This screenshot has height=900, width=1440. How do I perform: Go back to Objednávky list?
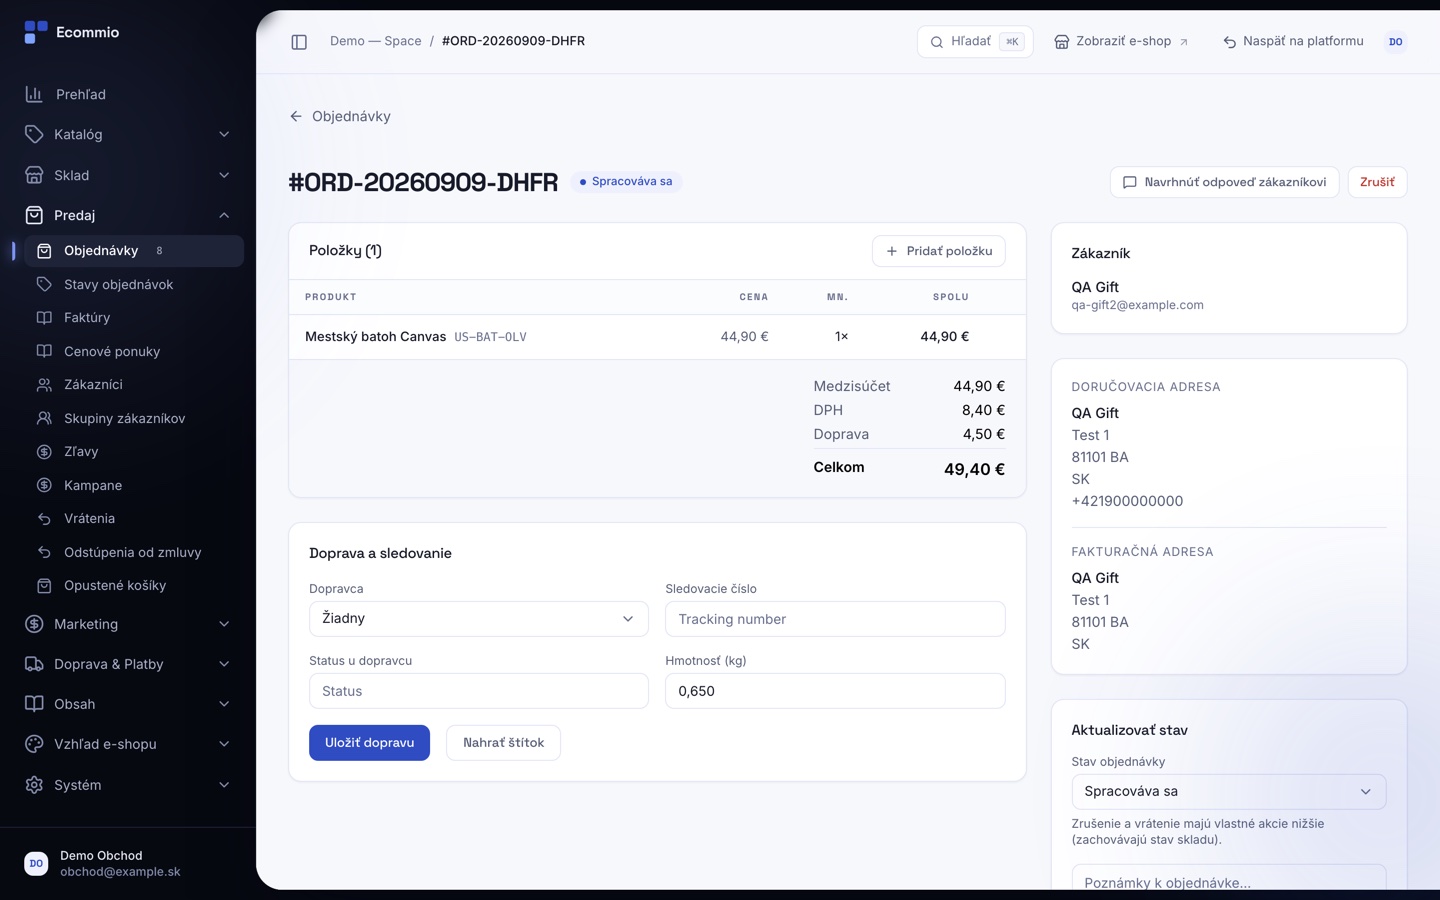coord(340,116)
